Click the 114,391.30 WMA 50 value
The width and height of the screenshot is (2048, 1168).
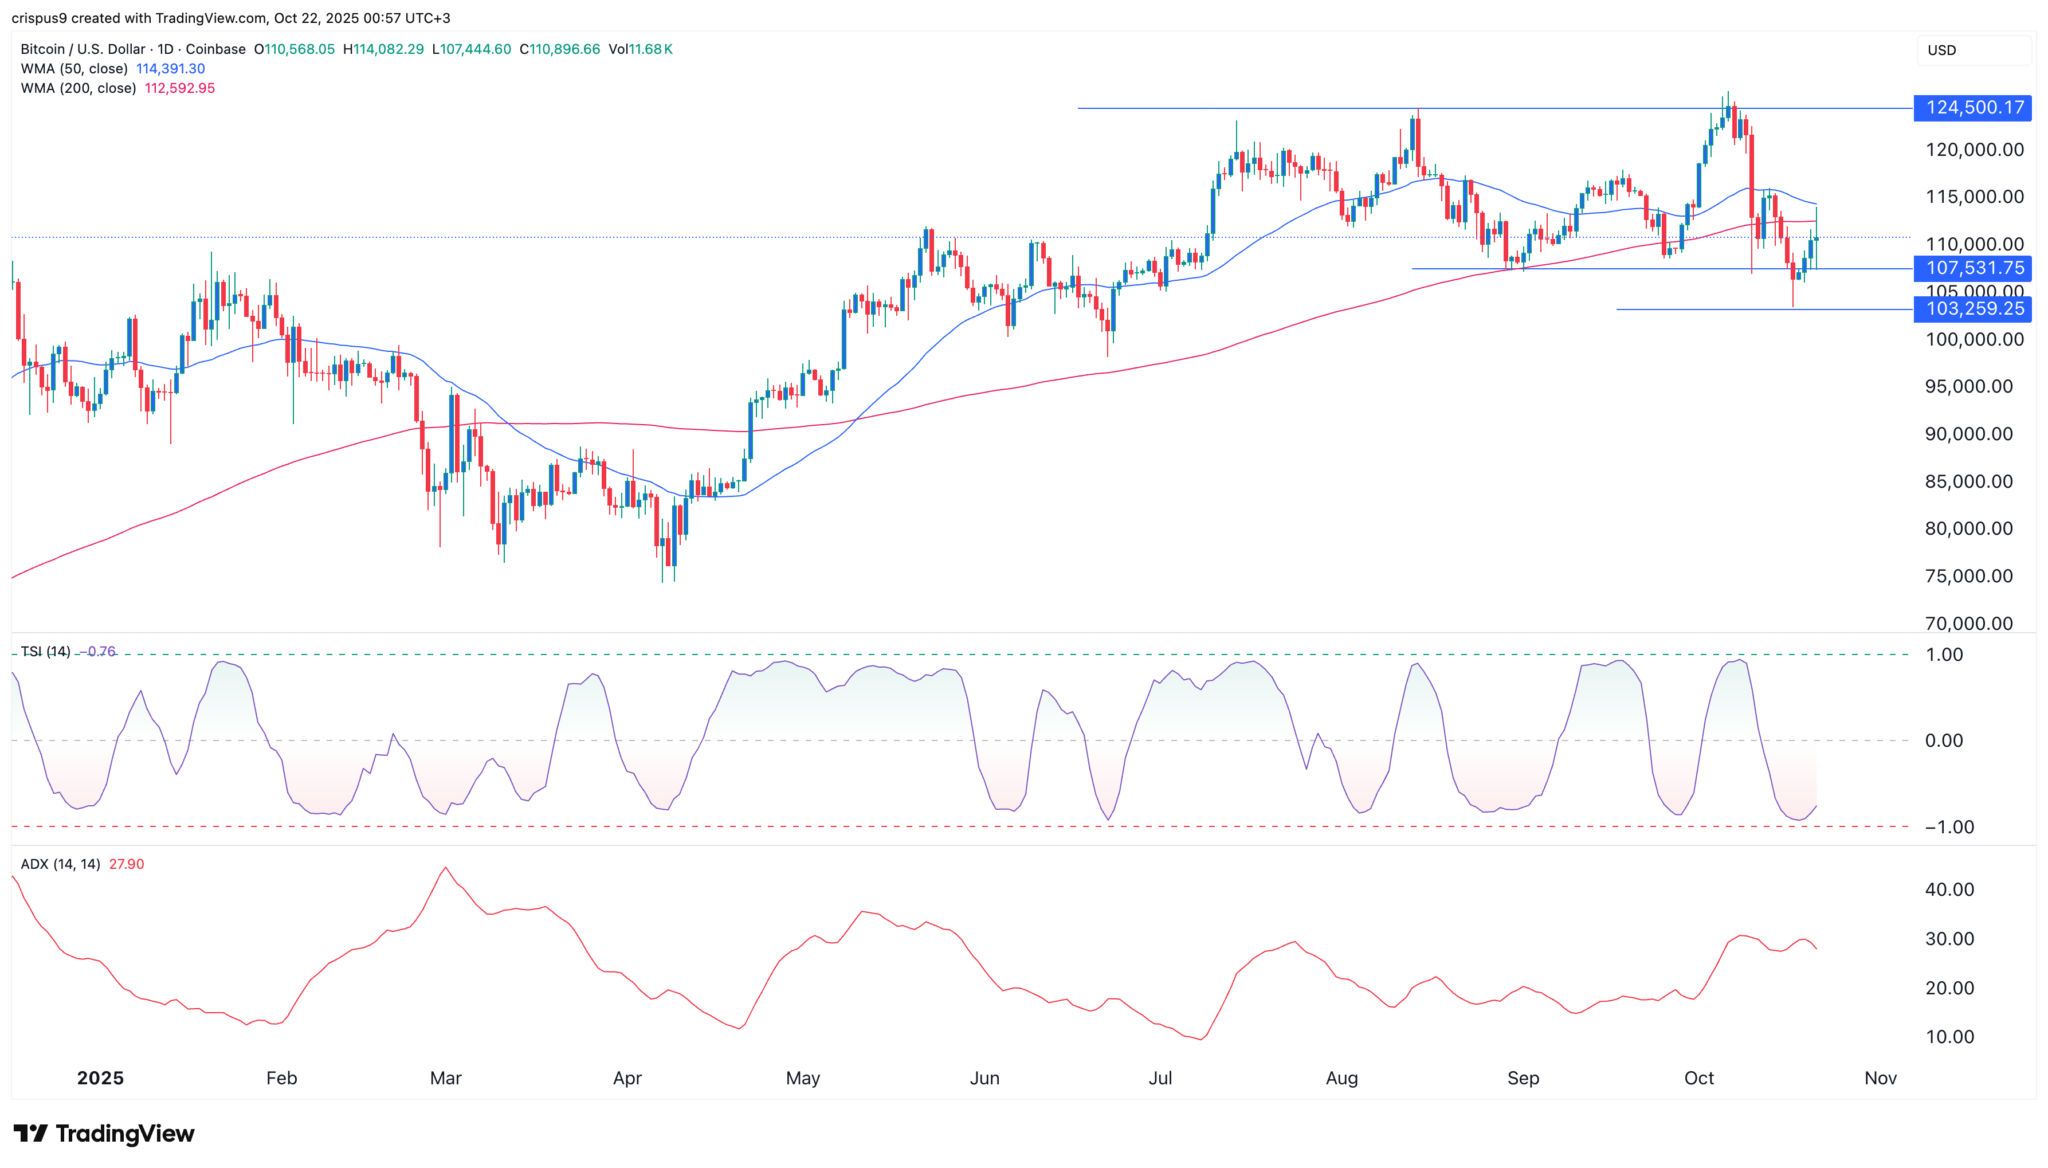(x=171, y=69)
